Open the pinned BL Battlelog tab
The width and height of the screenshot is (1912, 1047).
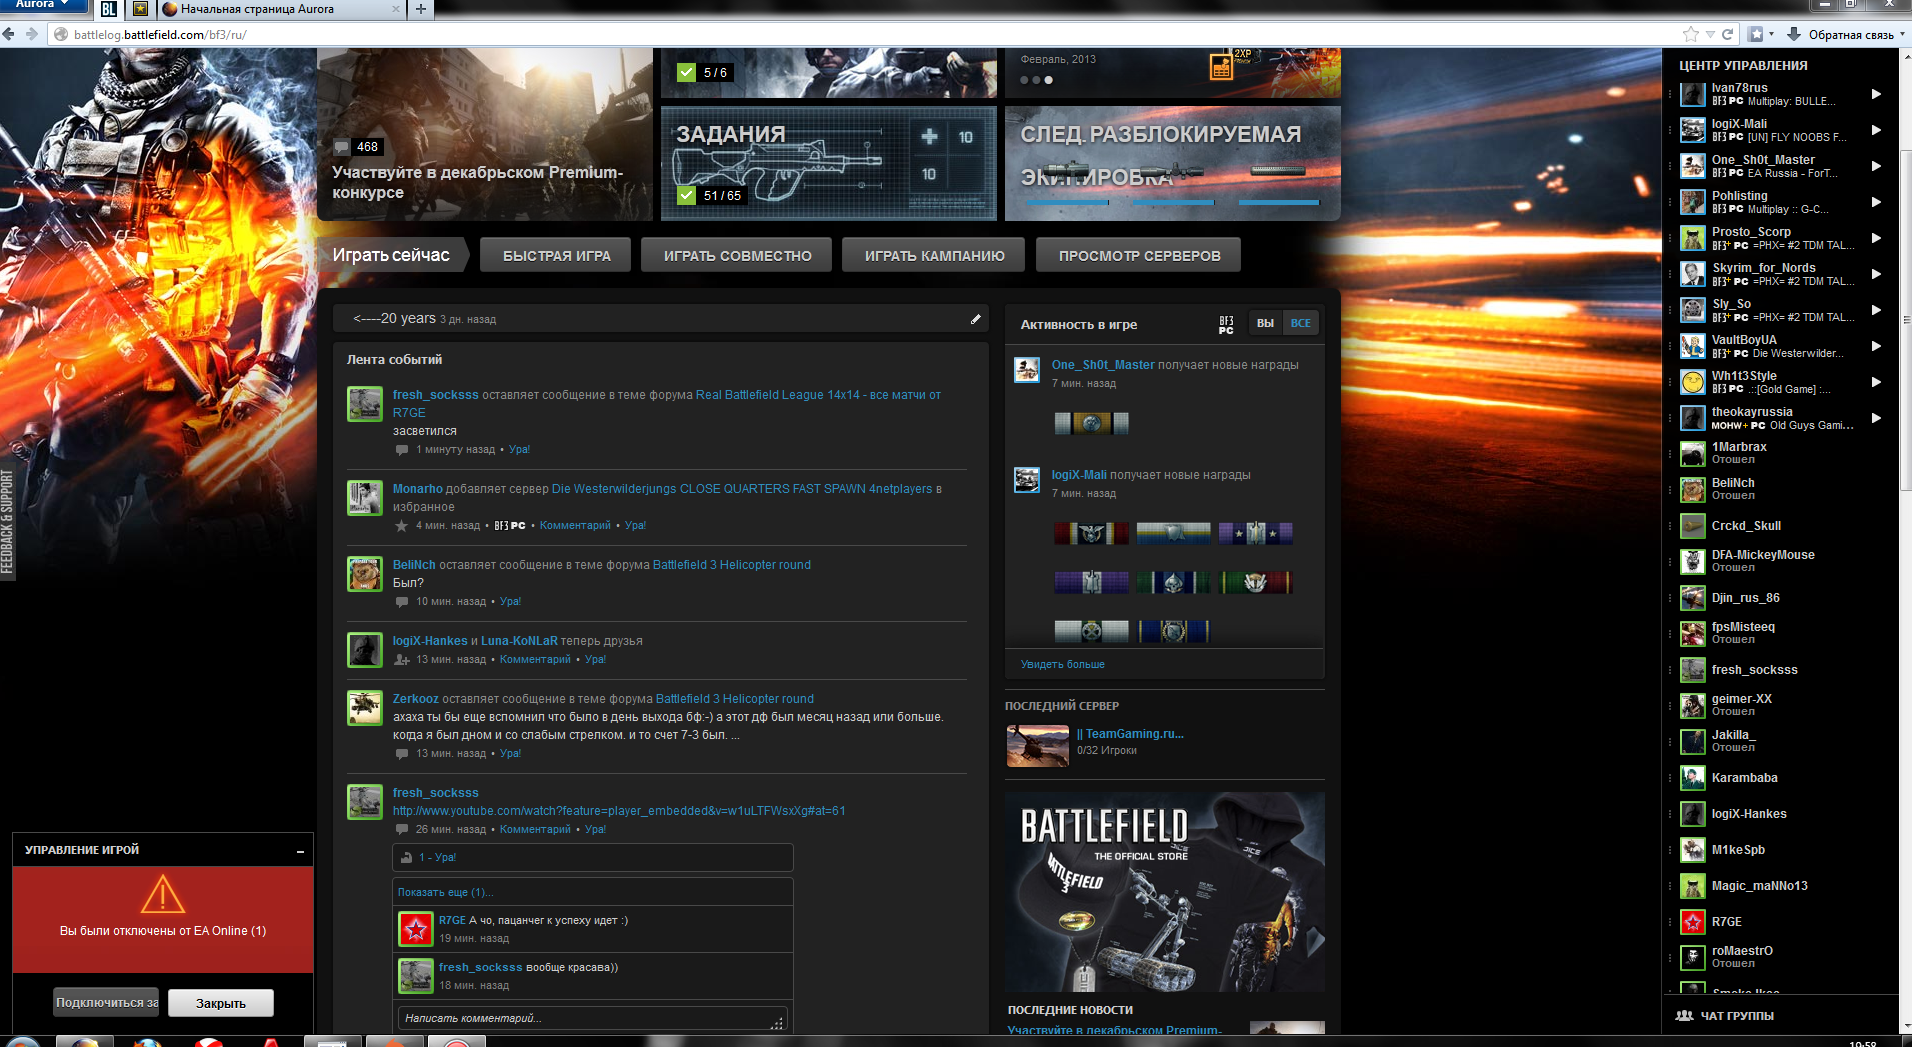pyautogui.click(x=109, y=9)
